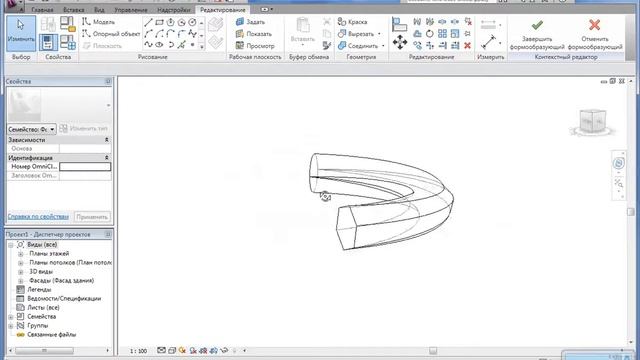640x360 pixels.
Task: Click the drawing area horizontal scrollbar thumb
Action: click(x=433, y=351)
